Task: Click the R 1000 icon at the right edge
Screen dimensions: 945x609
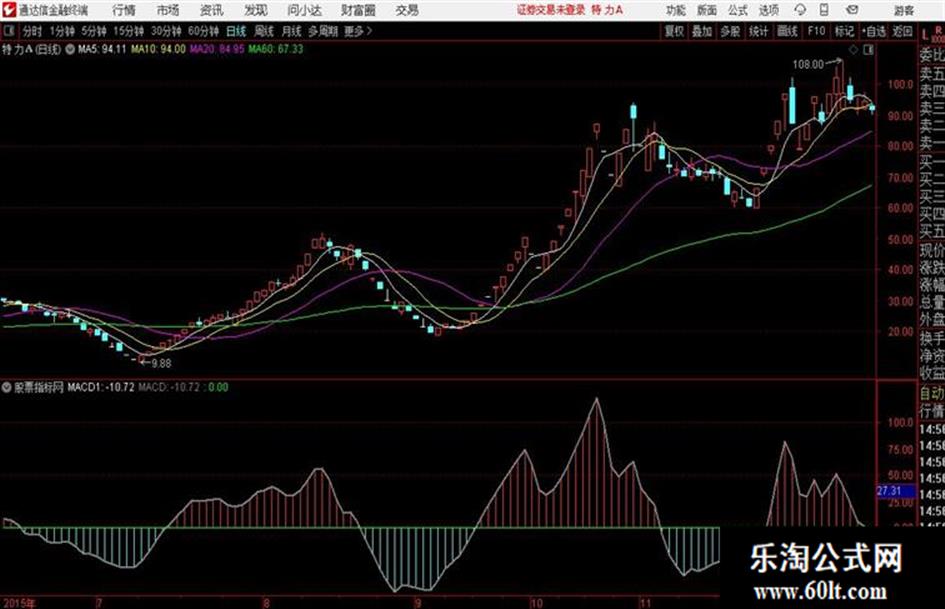Action: (938, 34)
